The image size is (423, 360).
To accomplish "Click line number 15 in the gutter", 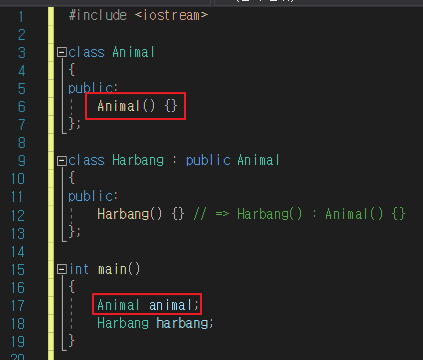I will (x=18, y=270).
